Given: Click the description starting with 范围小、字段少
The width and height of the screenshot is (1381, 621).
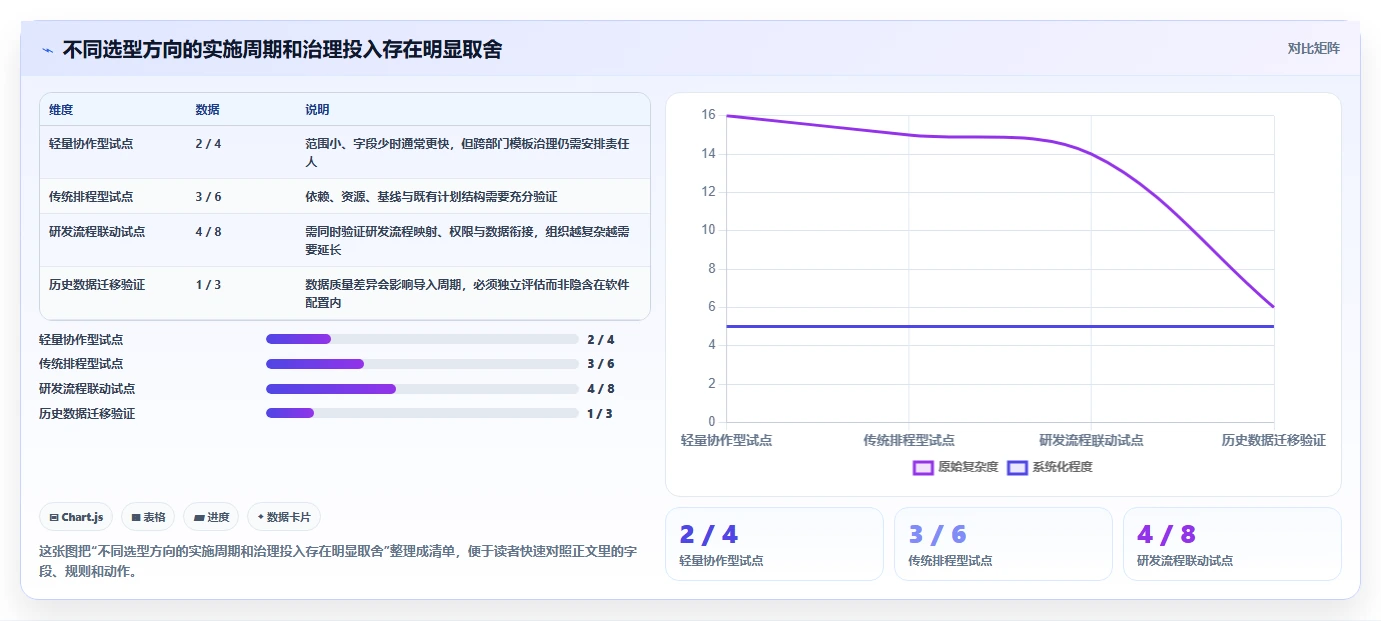Looking at the screenshot, I should click(467, 153).
